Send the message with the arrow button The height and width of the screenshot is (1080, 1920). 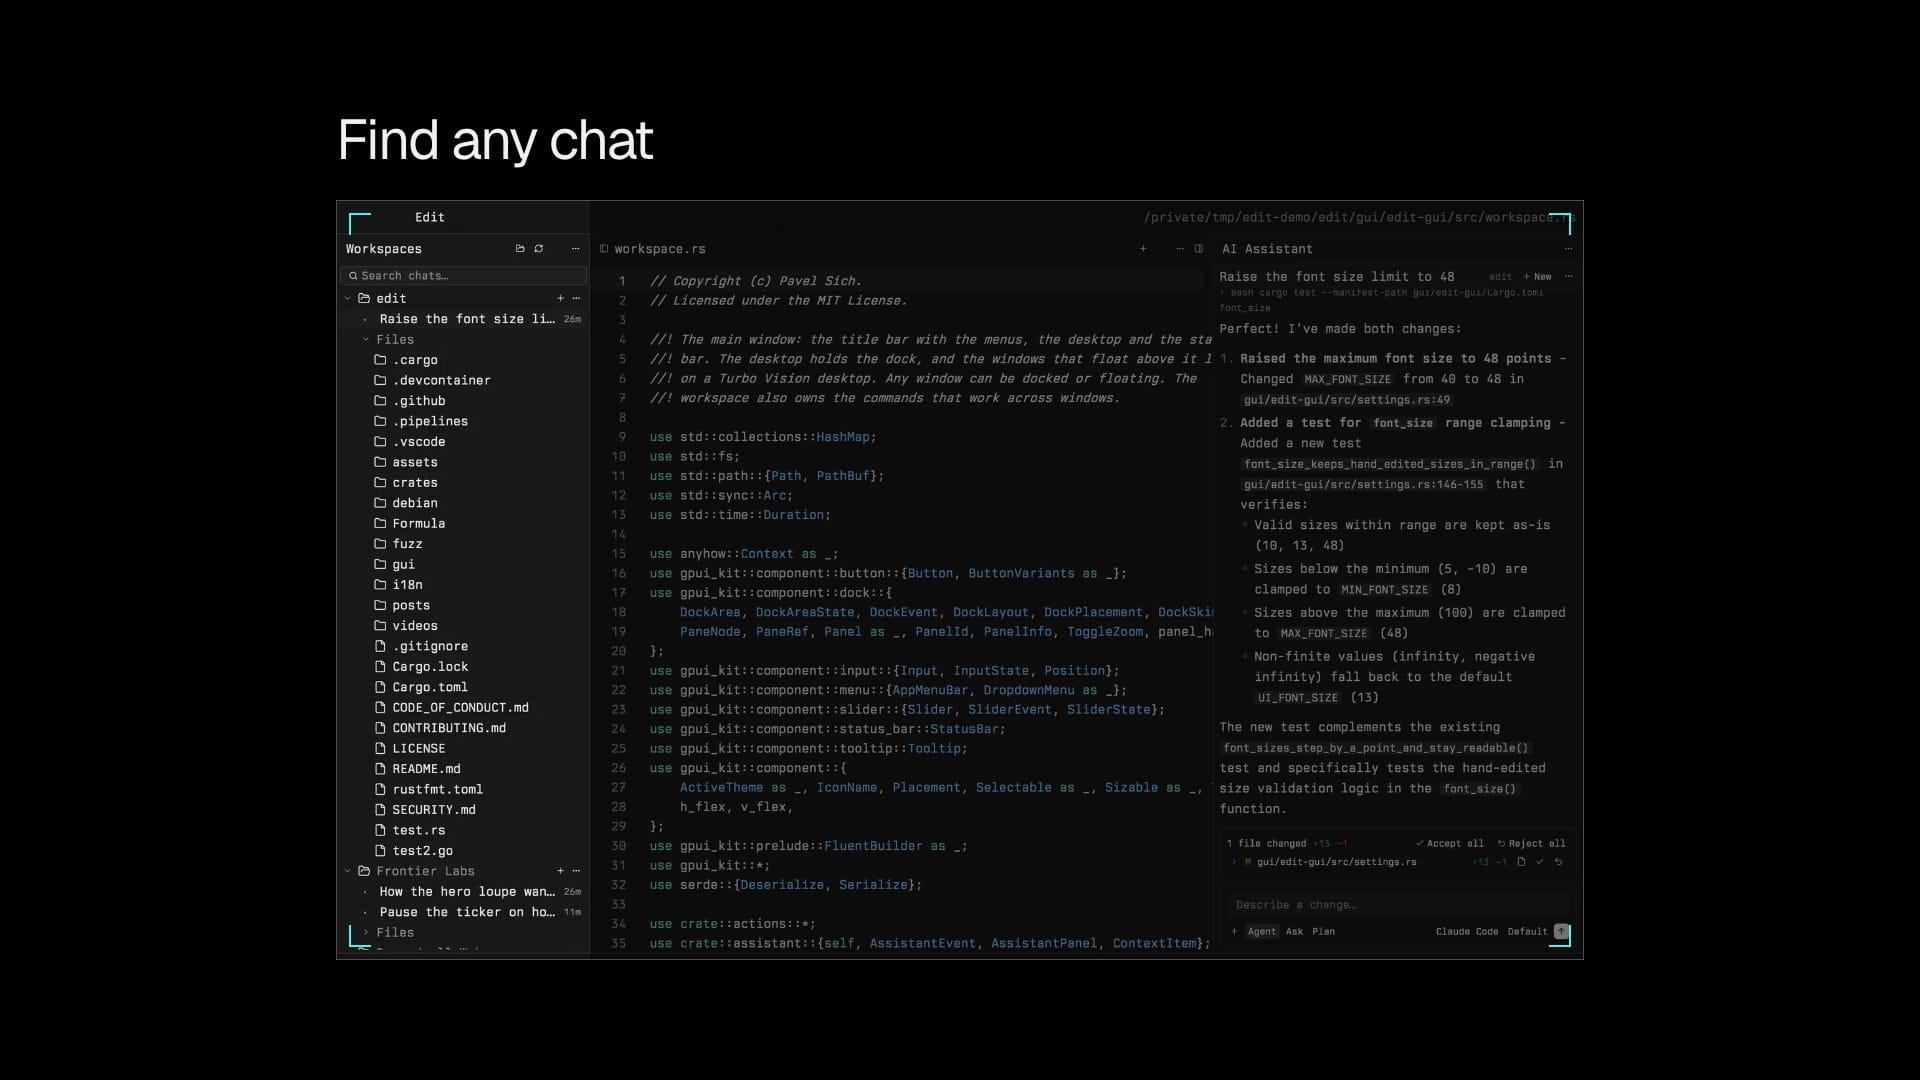point(1561,931)
